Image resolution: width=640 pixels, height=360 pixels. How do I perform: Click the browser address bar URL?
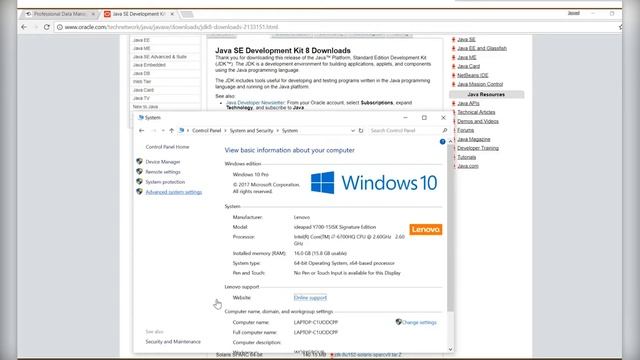(171, 27)
